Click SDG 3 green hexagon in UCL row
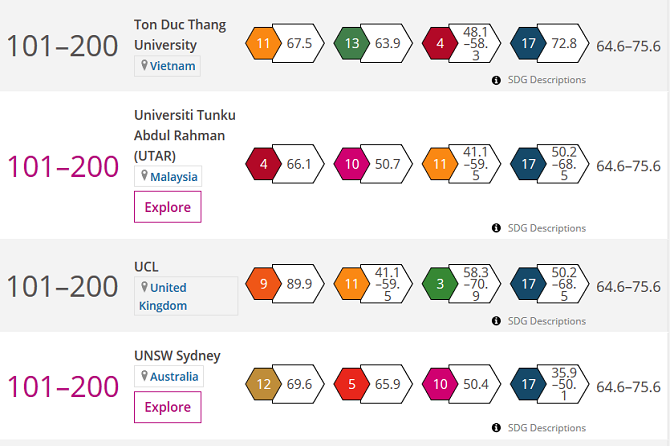The width and height of the screenshot is (670, 446). tap(440, 284)
